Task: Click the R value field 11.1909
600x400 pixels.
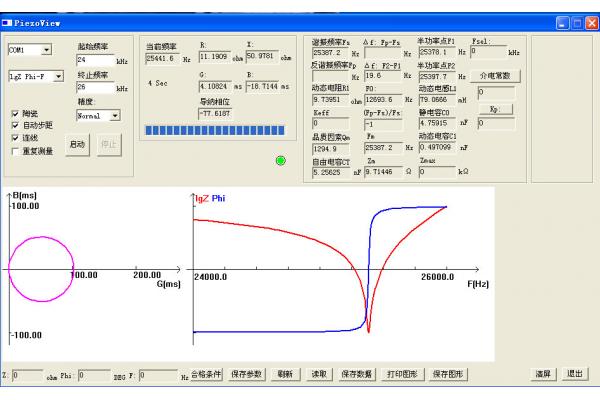Action: (x=215, y=57)
